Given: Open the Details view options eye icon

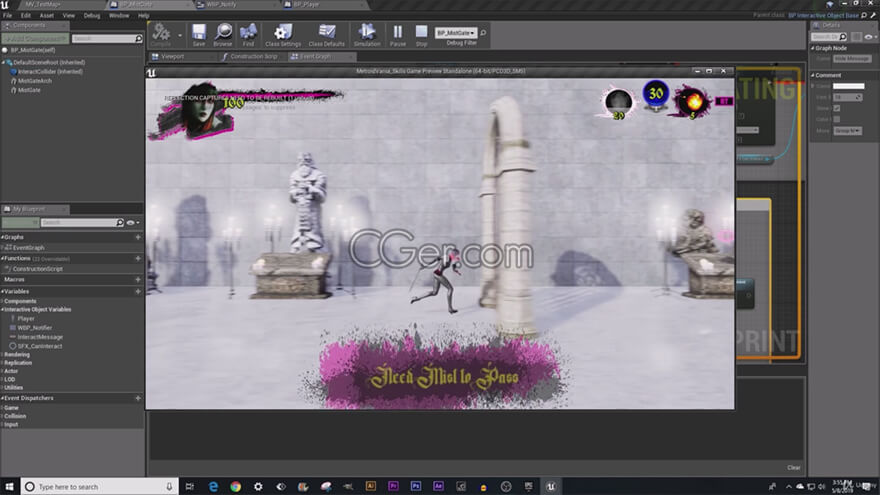Looking at the screenshot, I should (870, 37).
